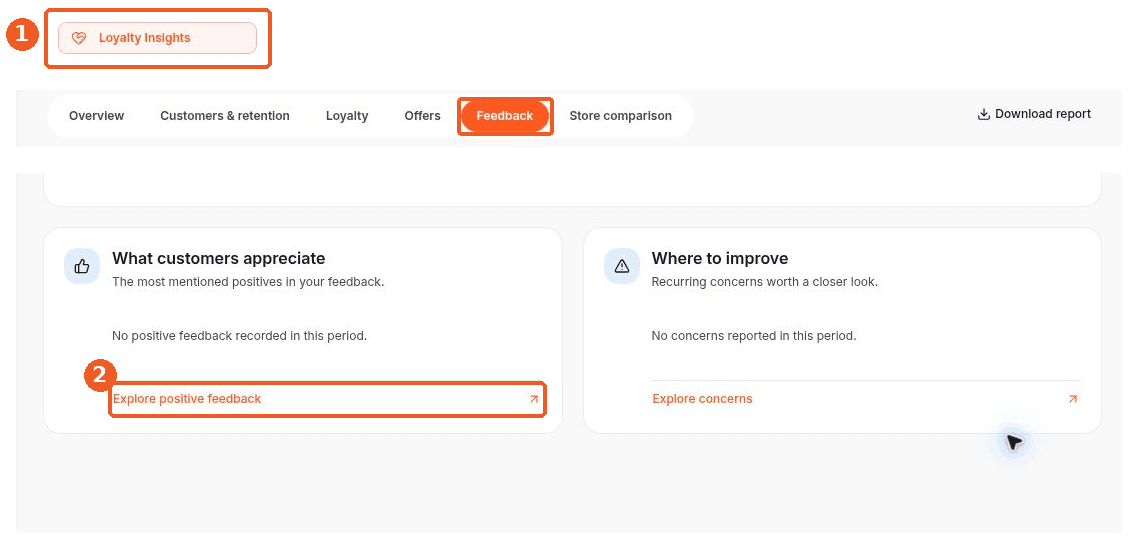Switch to the Overview tab
The height and width of the screenshot is (553, 1138).
[97, 116]
